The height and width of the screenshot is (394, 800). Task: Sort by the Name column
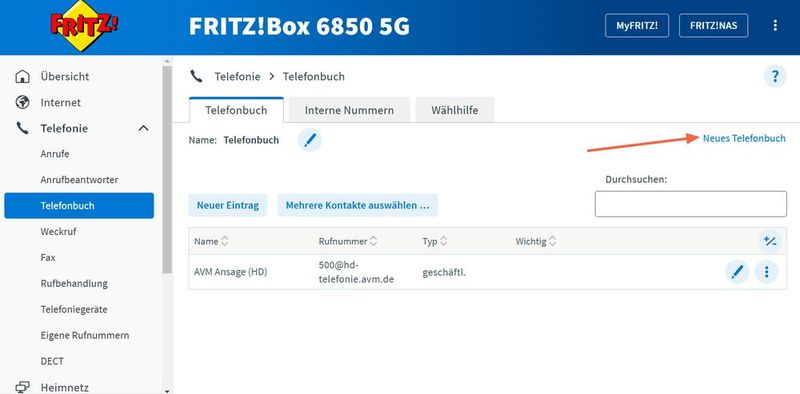click(x=211, y=241)
